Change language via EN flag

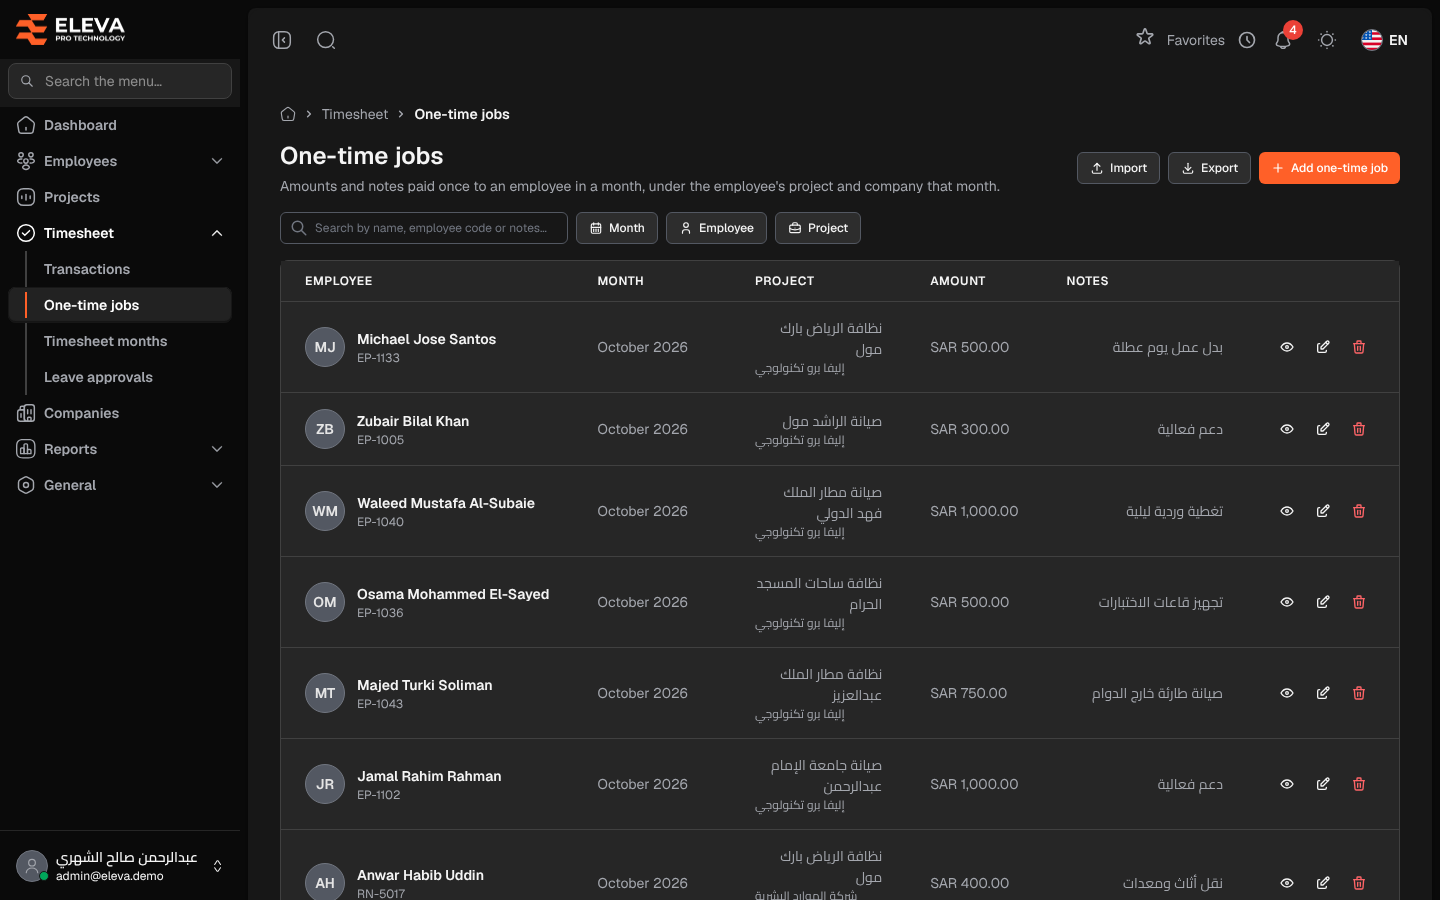pos(1385,40)
